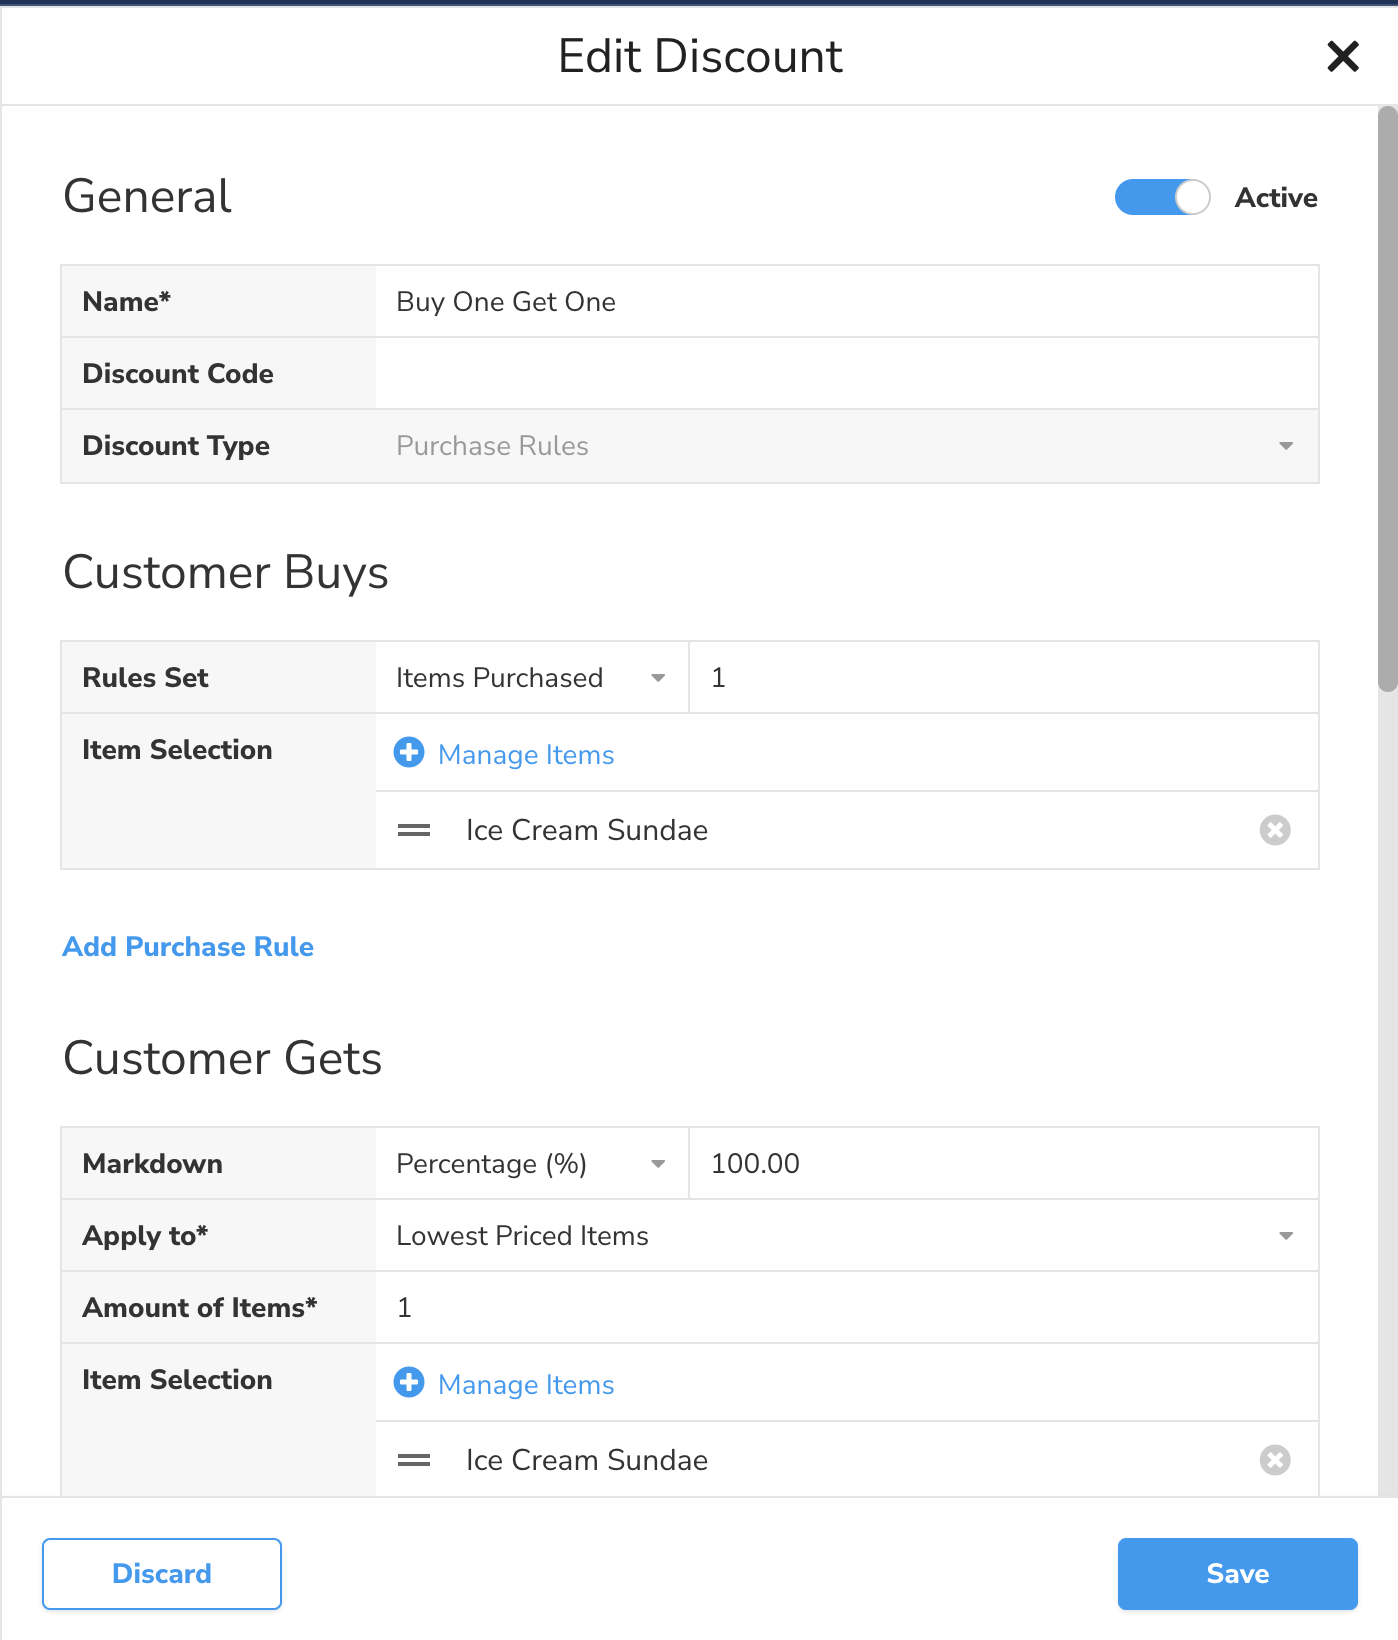
Task: Close the Edit Discount dialog
Action: coord(1342,56)
